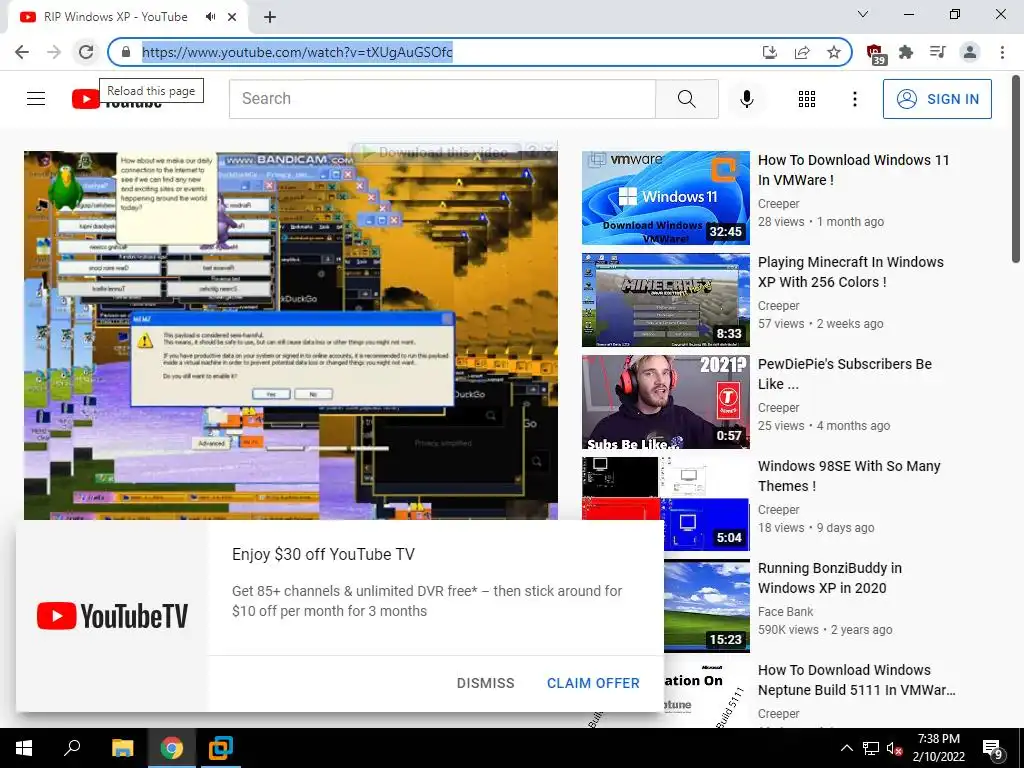Viewport: 1024px width, 768px height.
Task: Click CLAIM OFFER for YouTube TV
Action: pyautogui.click(x=593, y=683)
